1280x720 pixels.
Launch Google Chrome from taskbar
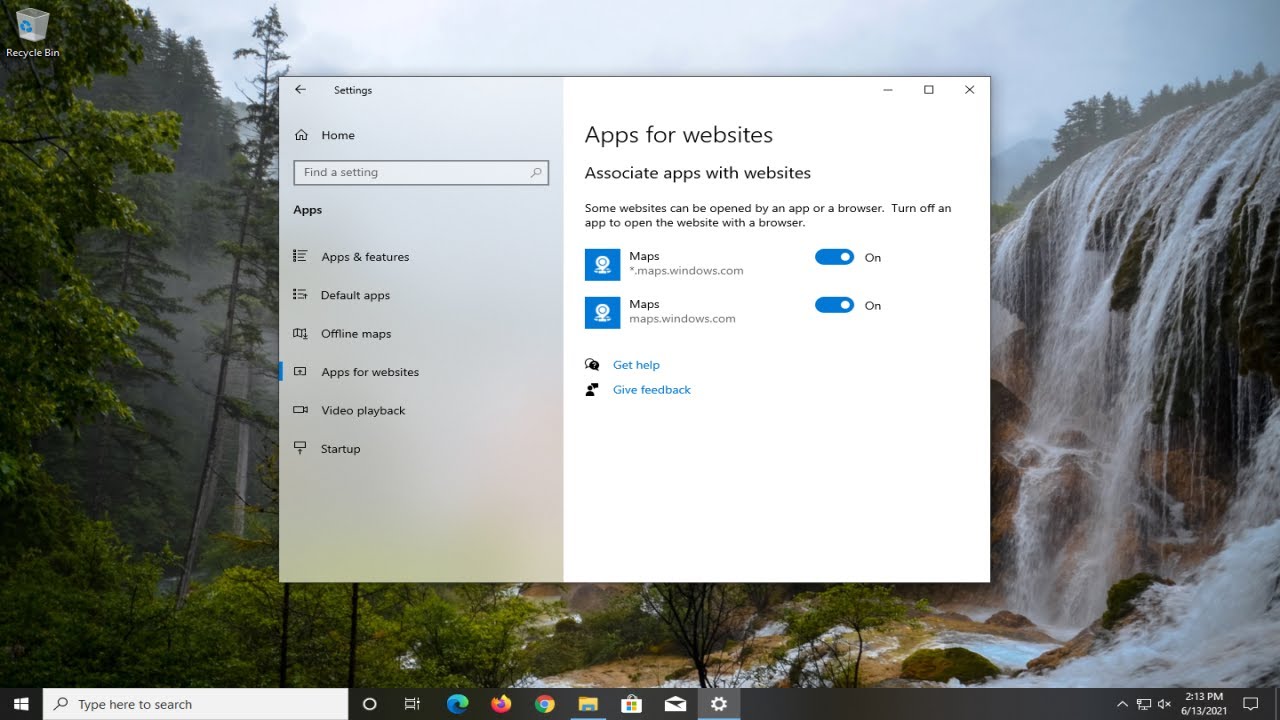[544, 704]
